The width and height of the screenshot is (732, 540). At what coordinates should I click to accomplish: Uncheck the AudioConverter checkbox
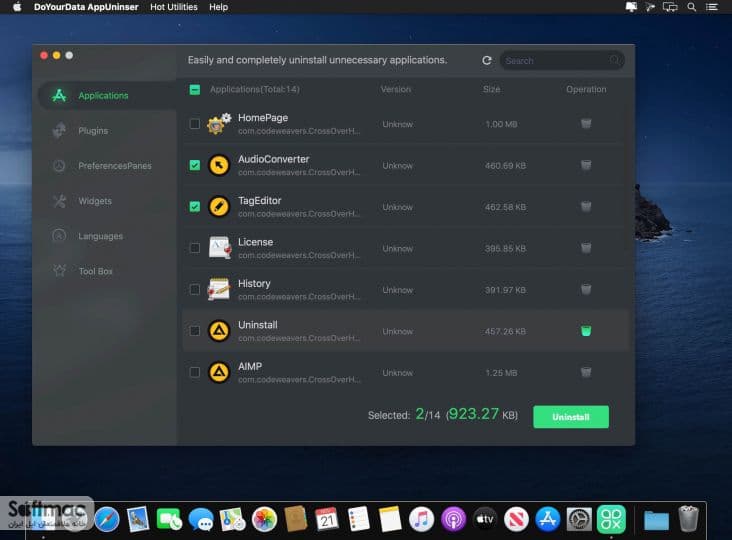pos(195,165)
